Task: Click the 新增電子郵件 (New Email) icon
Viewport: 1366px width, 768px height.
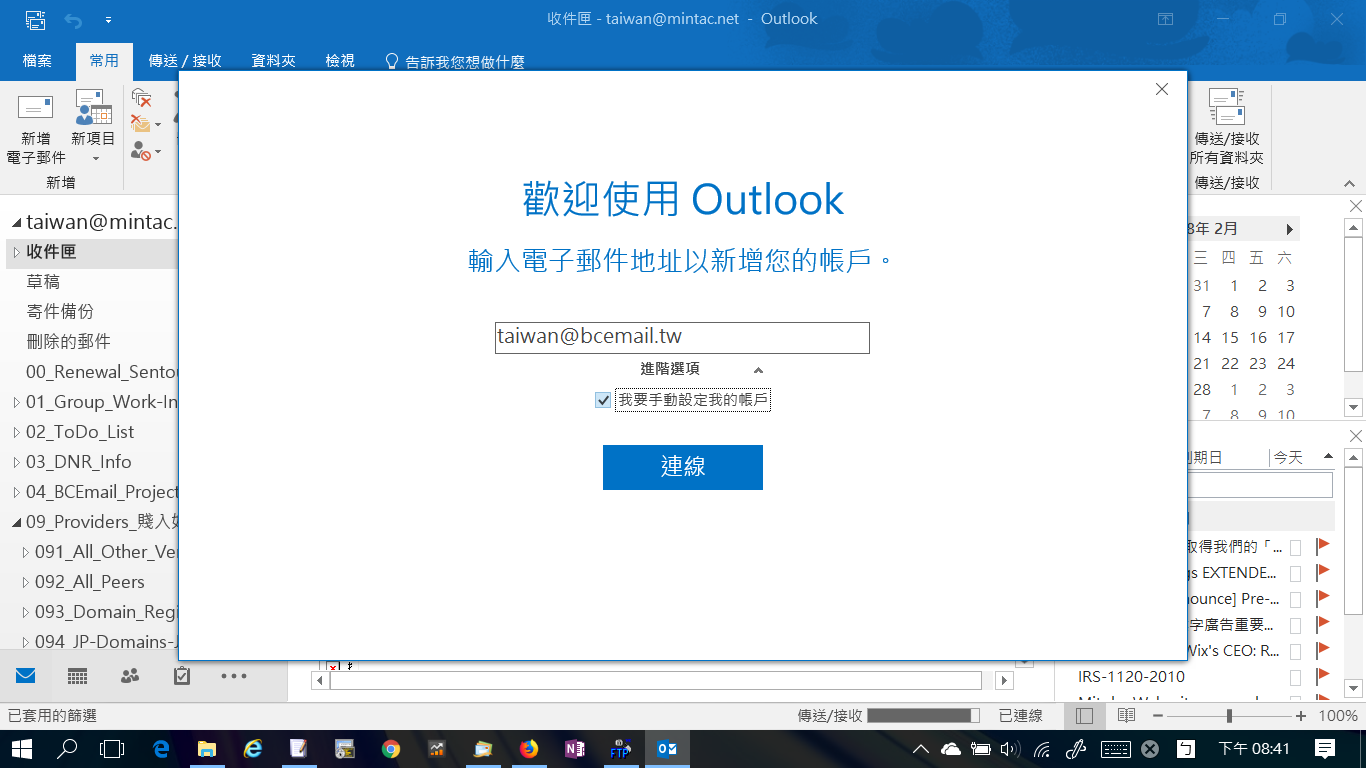Action: pyautogui.click(x=36, y=110)
